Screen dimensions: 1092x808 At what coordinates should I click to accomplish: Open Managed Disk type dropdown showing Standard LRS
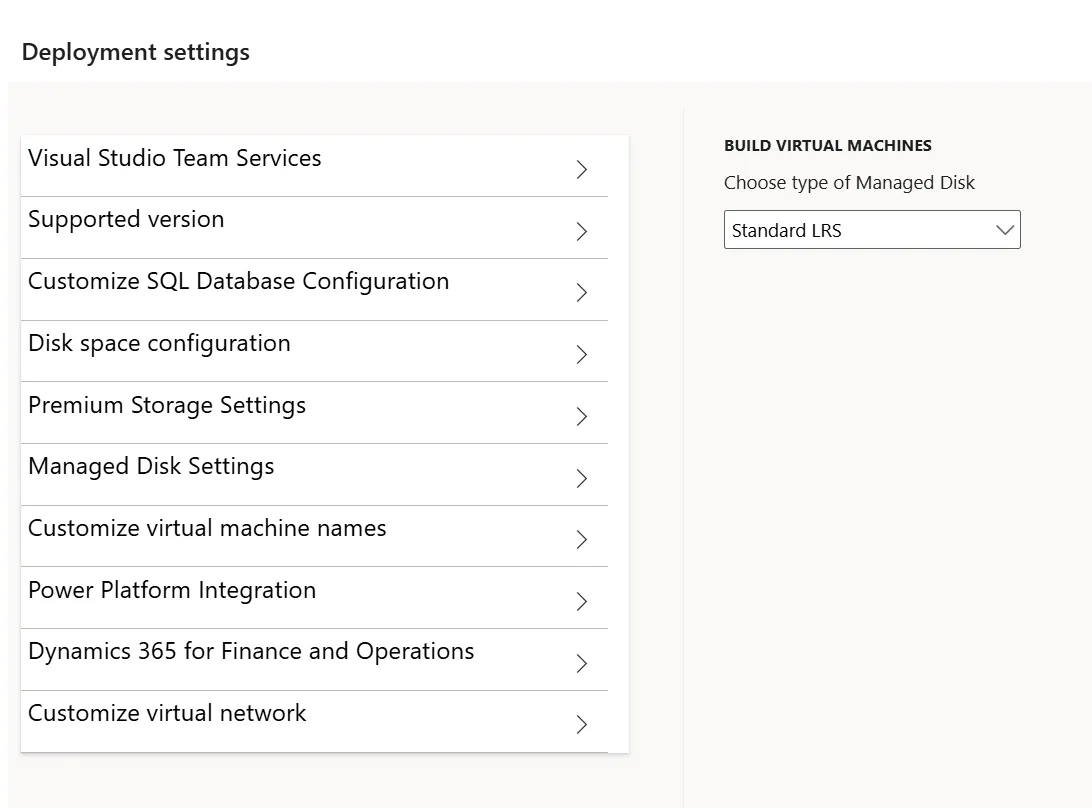(x=872, y=230)
